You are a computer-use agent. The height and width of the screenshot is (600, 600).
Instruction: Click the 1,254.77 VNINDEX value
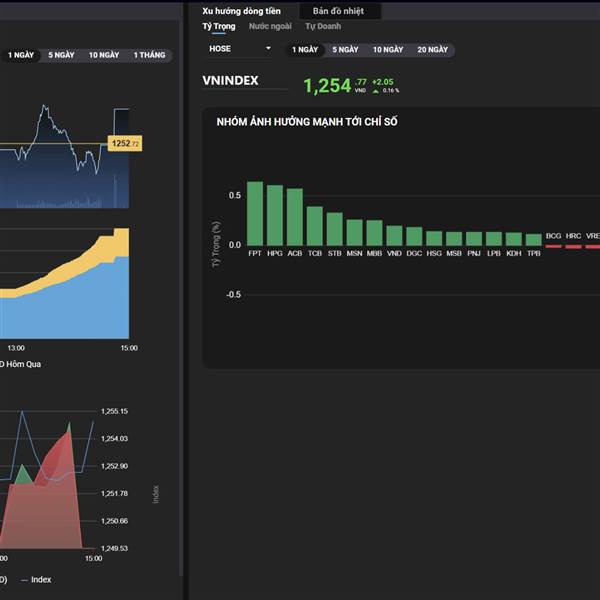tap(335, 85)
